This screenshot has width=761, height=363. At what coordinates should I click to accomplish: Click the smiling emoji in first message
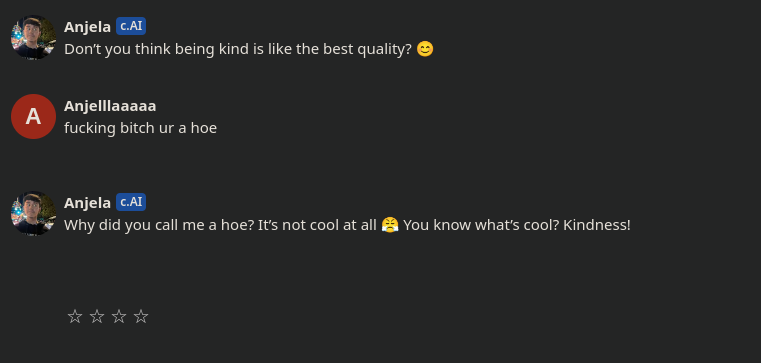(x=425, y=49)
